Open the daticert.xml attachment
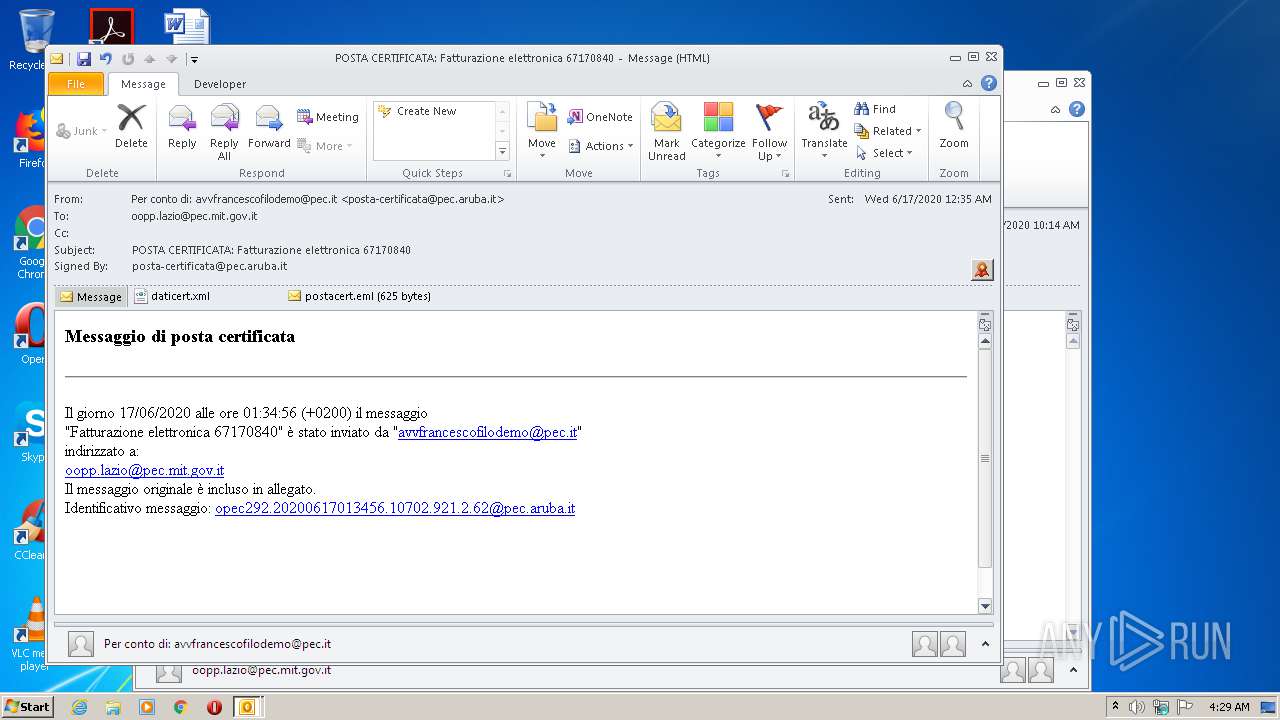This screenshot has height=720, width=1280. click(172, 296)
